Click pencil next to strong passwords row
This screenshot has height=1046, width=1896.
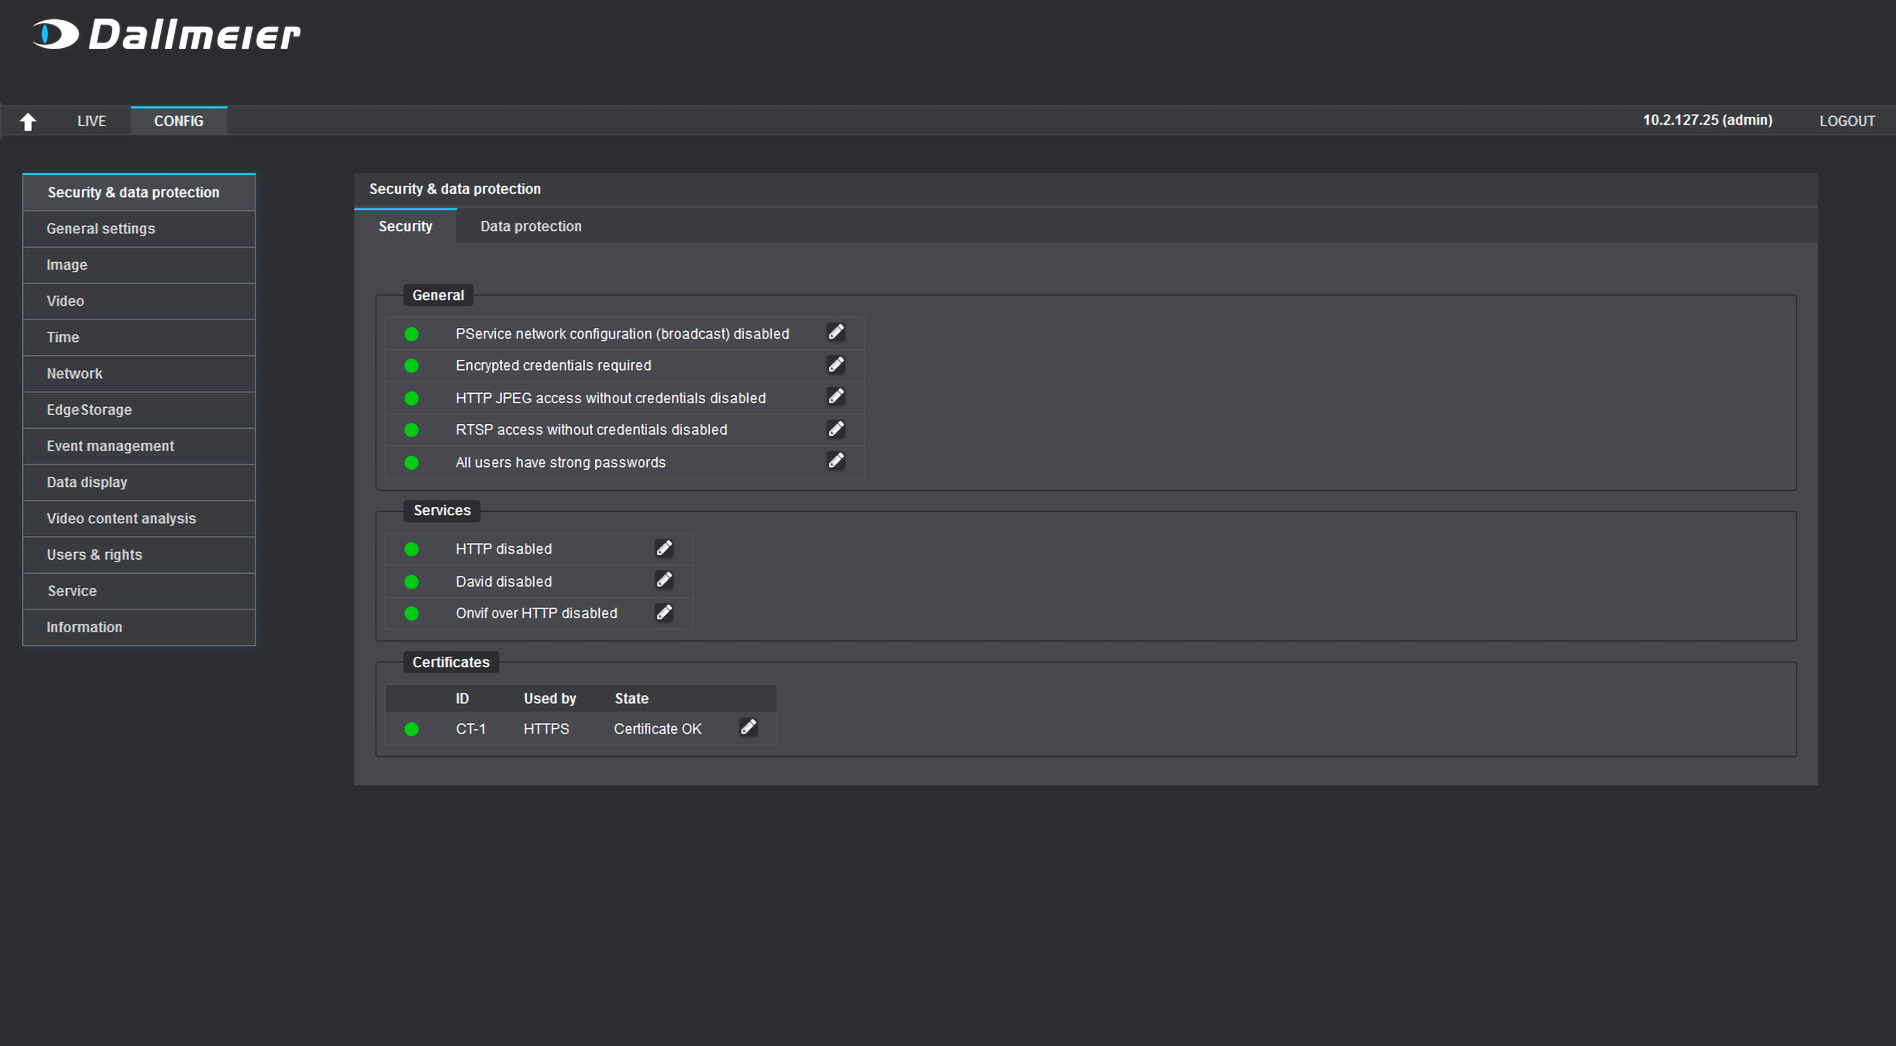click(x=836, y=461)
